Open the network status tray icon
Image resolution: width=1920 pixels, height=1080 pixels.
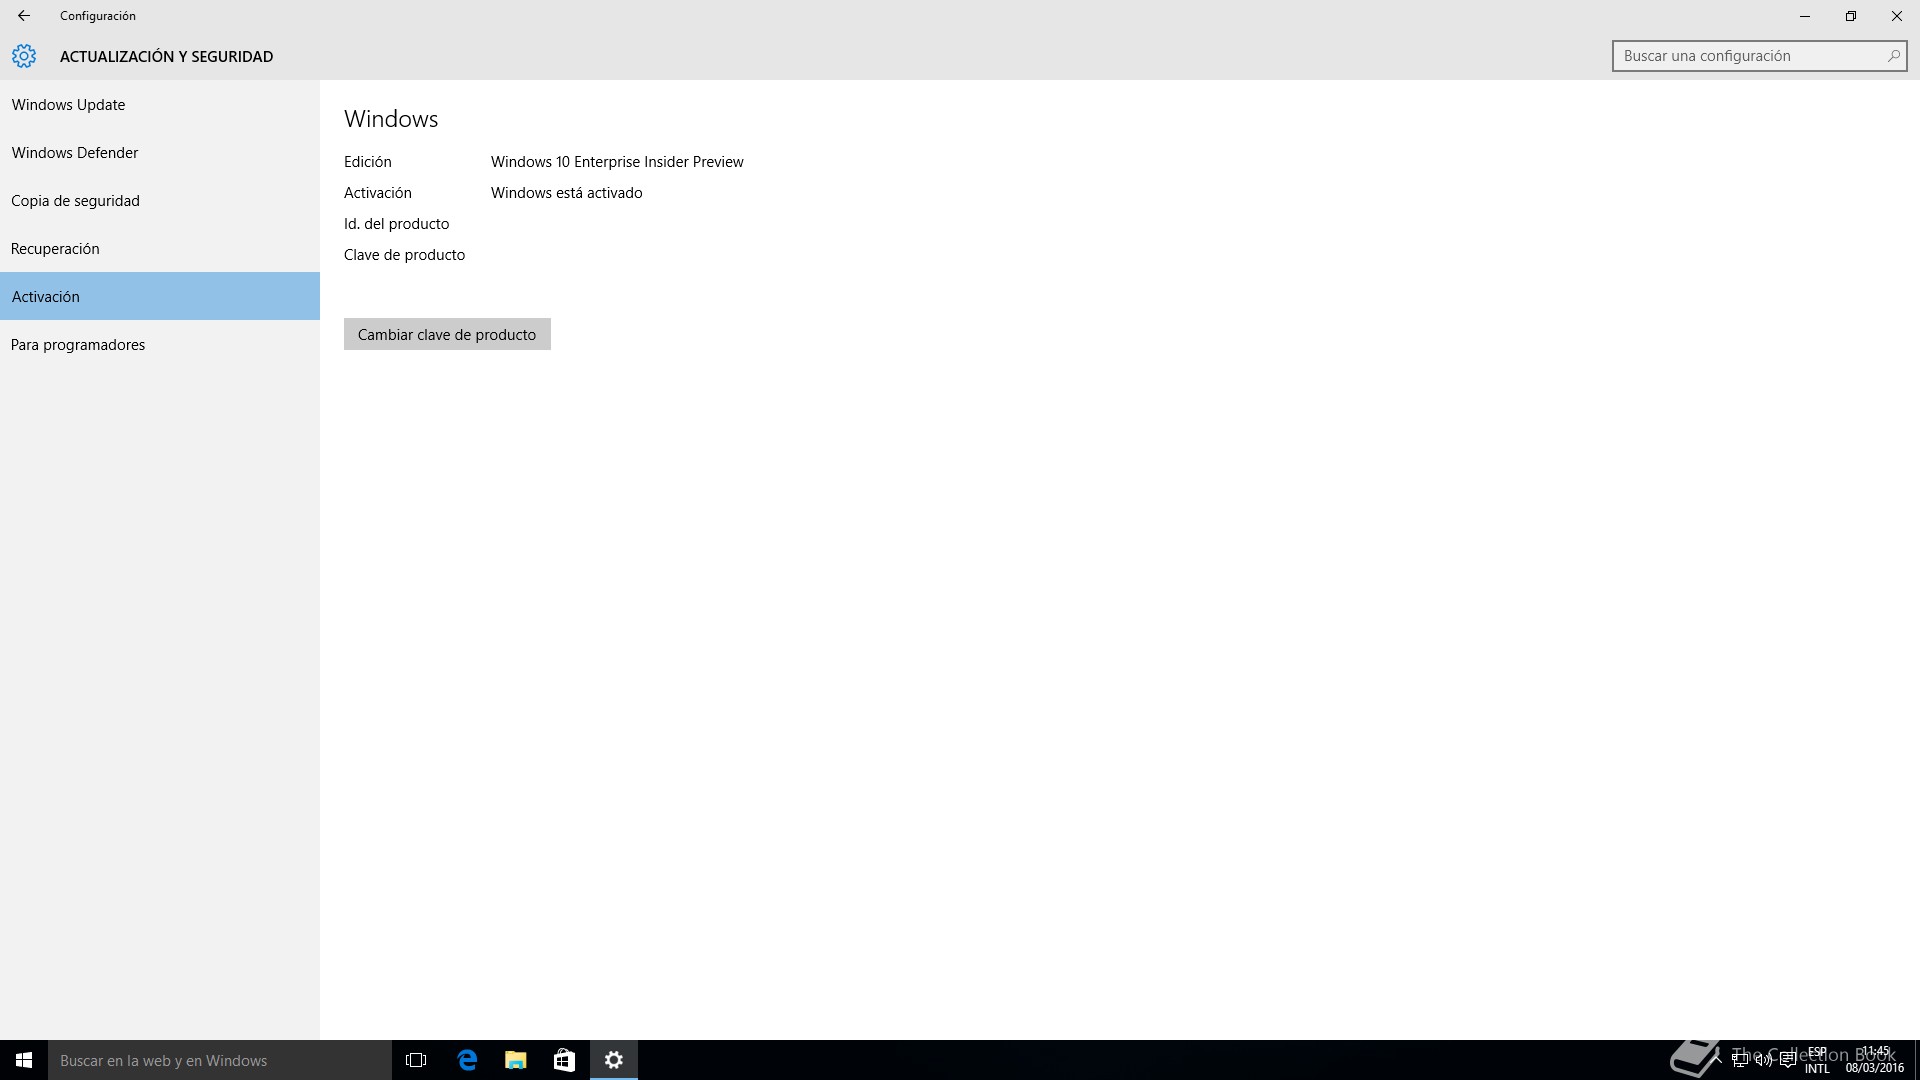(1740, 1060)
